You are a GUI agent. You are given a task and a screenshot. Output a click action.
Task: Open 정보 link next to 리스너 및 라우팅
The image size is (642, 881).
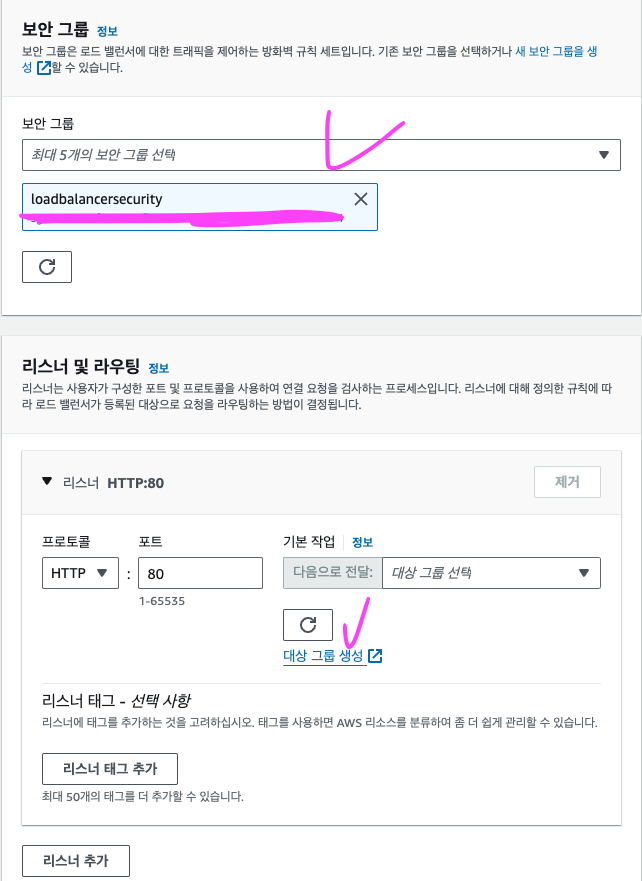158,368
